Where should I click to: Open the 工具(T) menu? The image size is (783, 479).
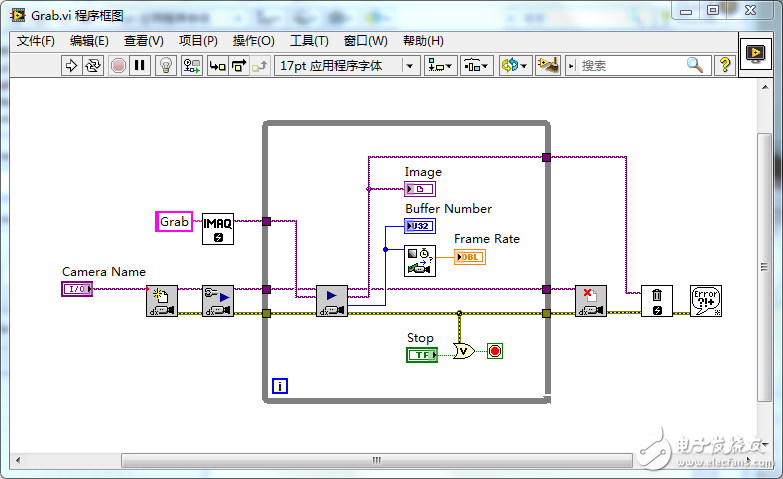coord(309,41)
